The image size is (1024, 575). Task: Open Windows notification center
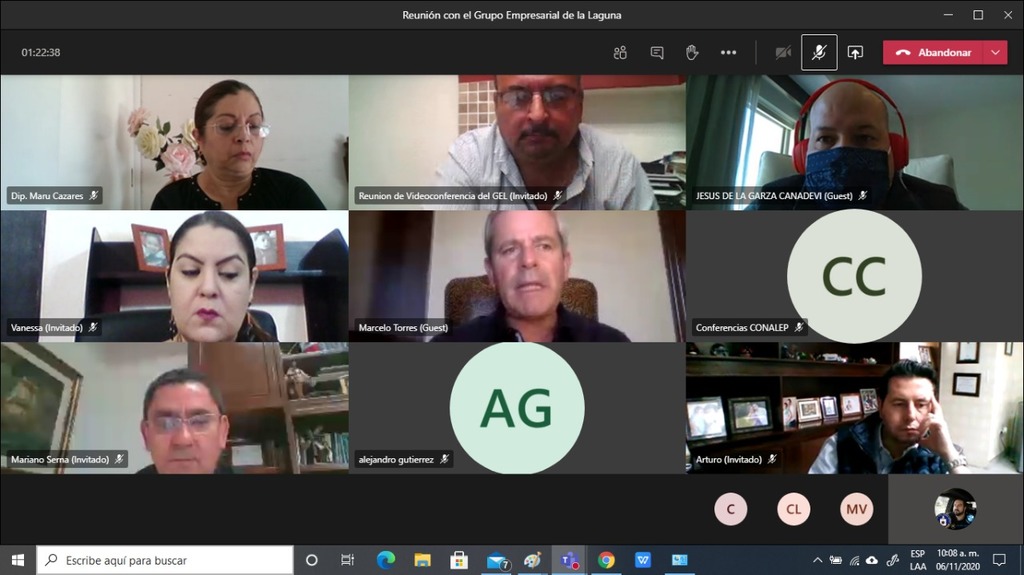click(999, 560)
